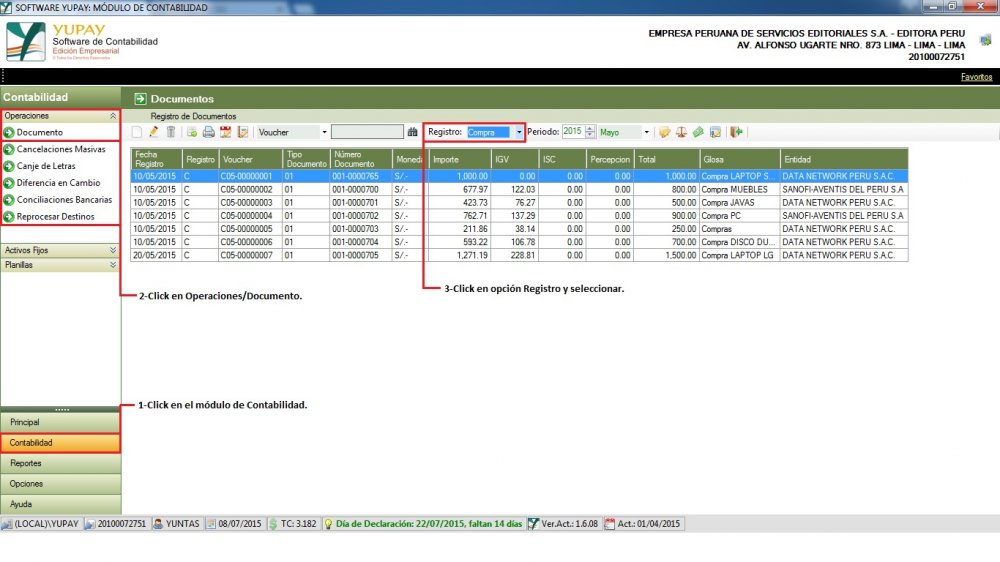This screenshot has width=1000, height=562.
Task: Collapse the Operaciones section
Action: pos(113,116)
